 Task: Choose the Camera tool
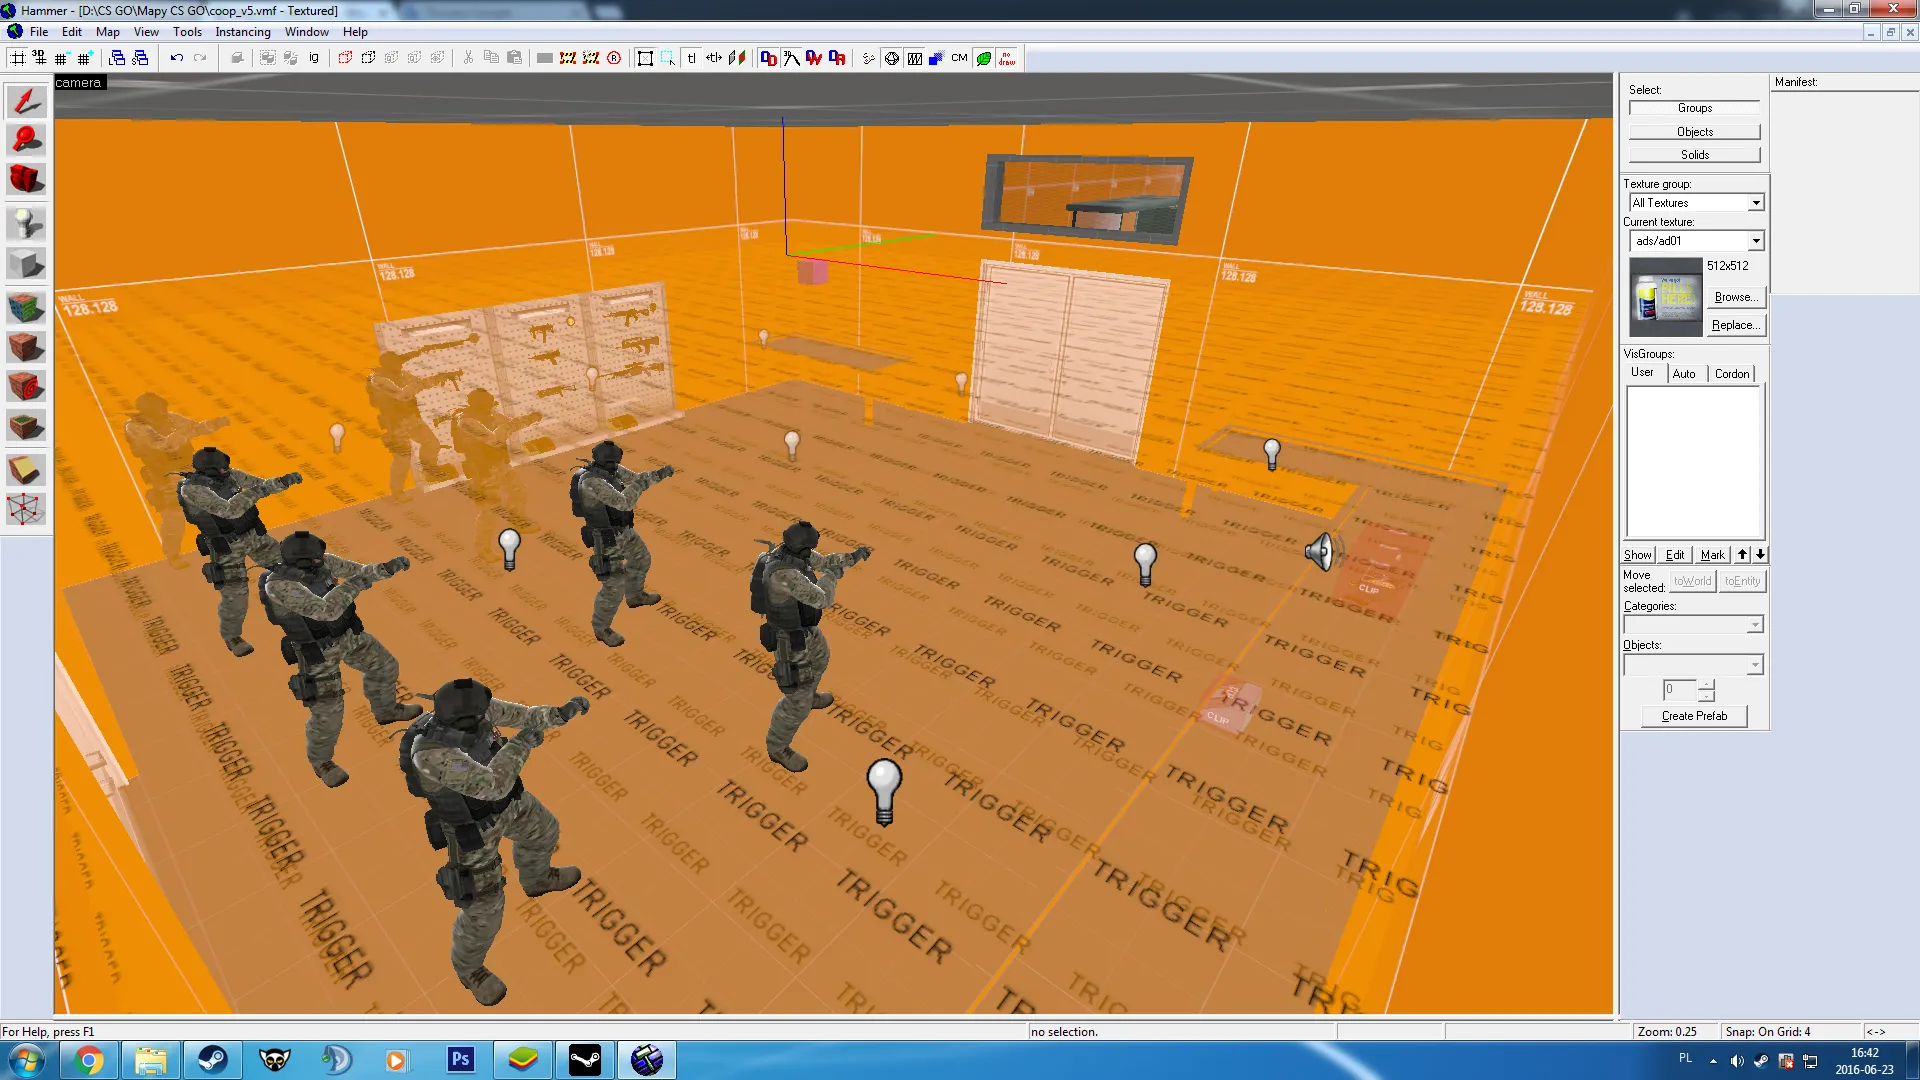pyautogui.click(x=27, y=179)
